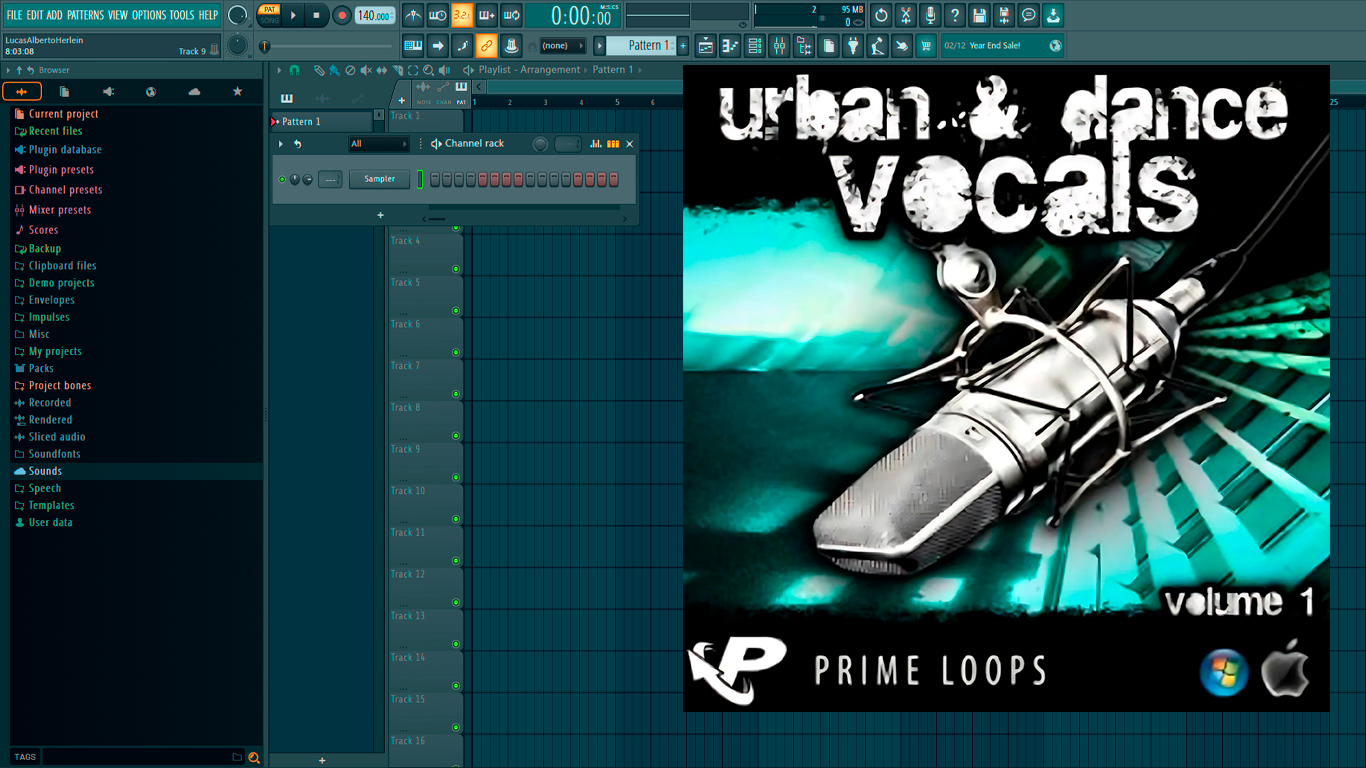Toggle the multilink to controllers button
Image resolution: width=1366 pixels, height=768 pixels.
click(x=486, y=45)
